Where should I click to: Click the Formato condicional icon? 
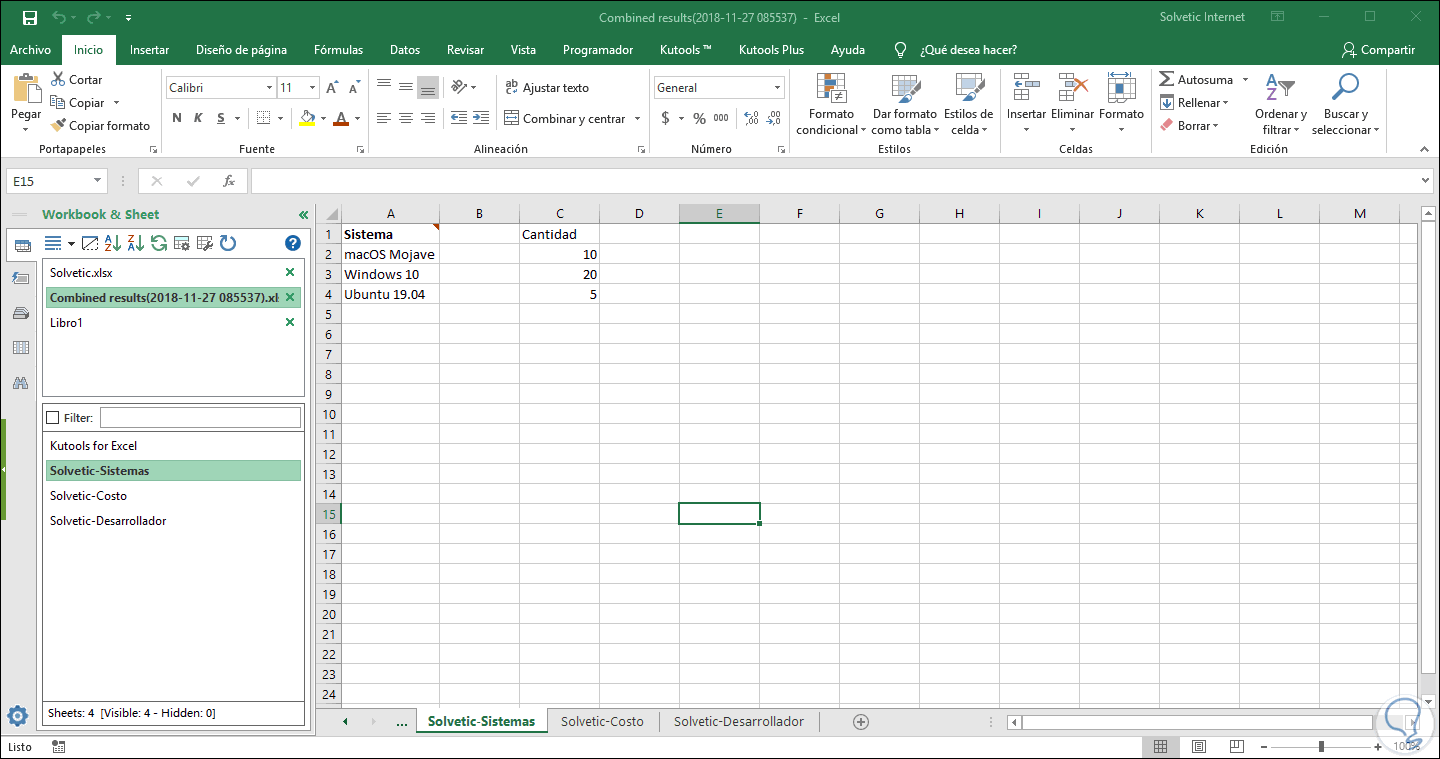point(831,90)
